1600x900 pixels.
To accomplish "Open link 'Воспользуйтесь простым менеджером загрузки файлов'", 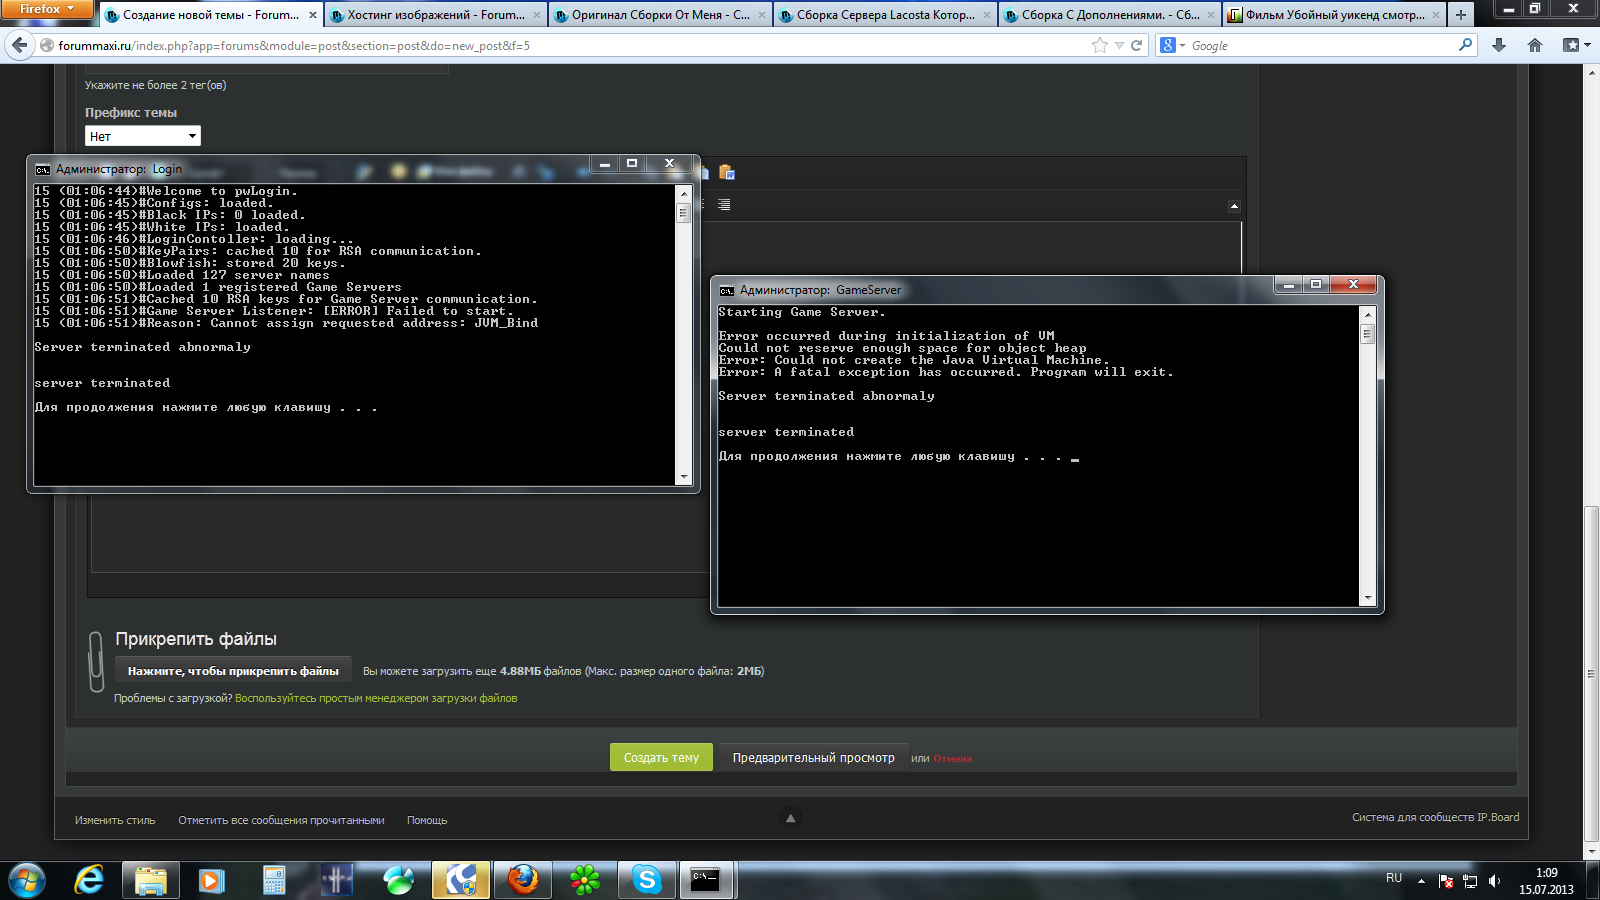I will (376, 698).
